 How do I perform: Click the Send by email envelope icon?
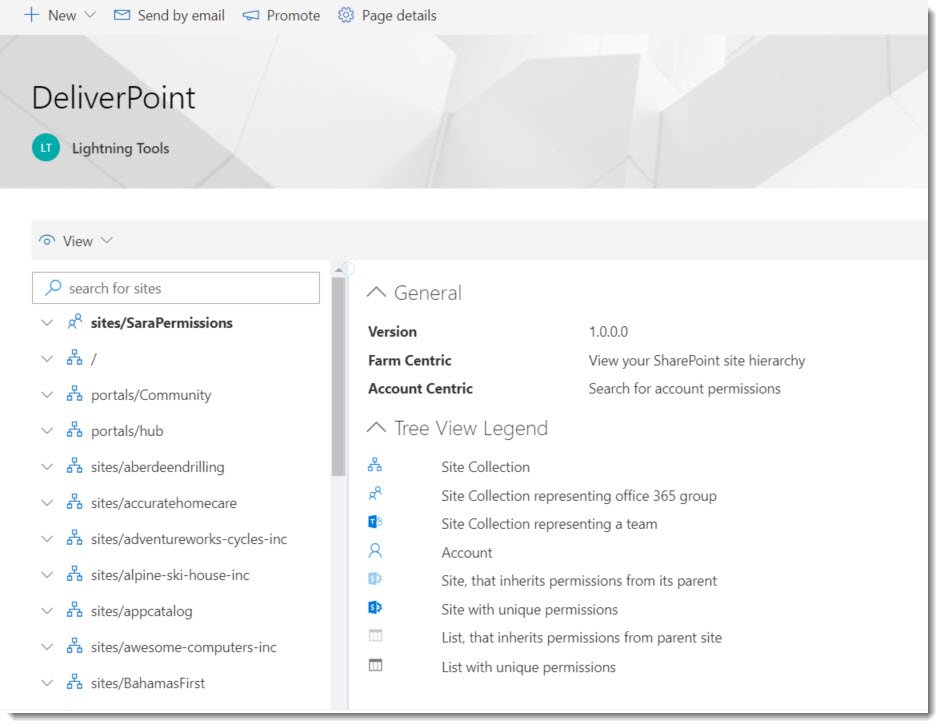(121, 15)
